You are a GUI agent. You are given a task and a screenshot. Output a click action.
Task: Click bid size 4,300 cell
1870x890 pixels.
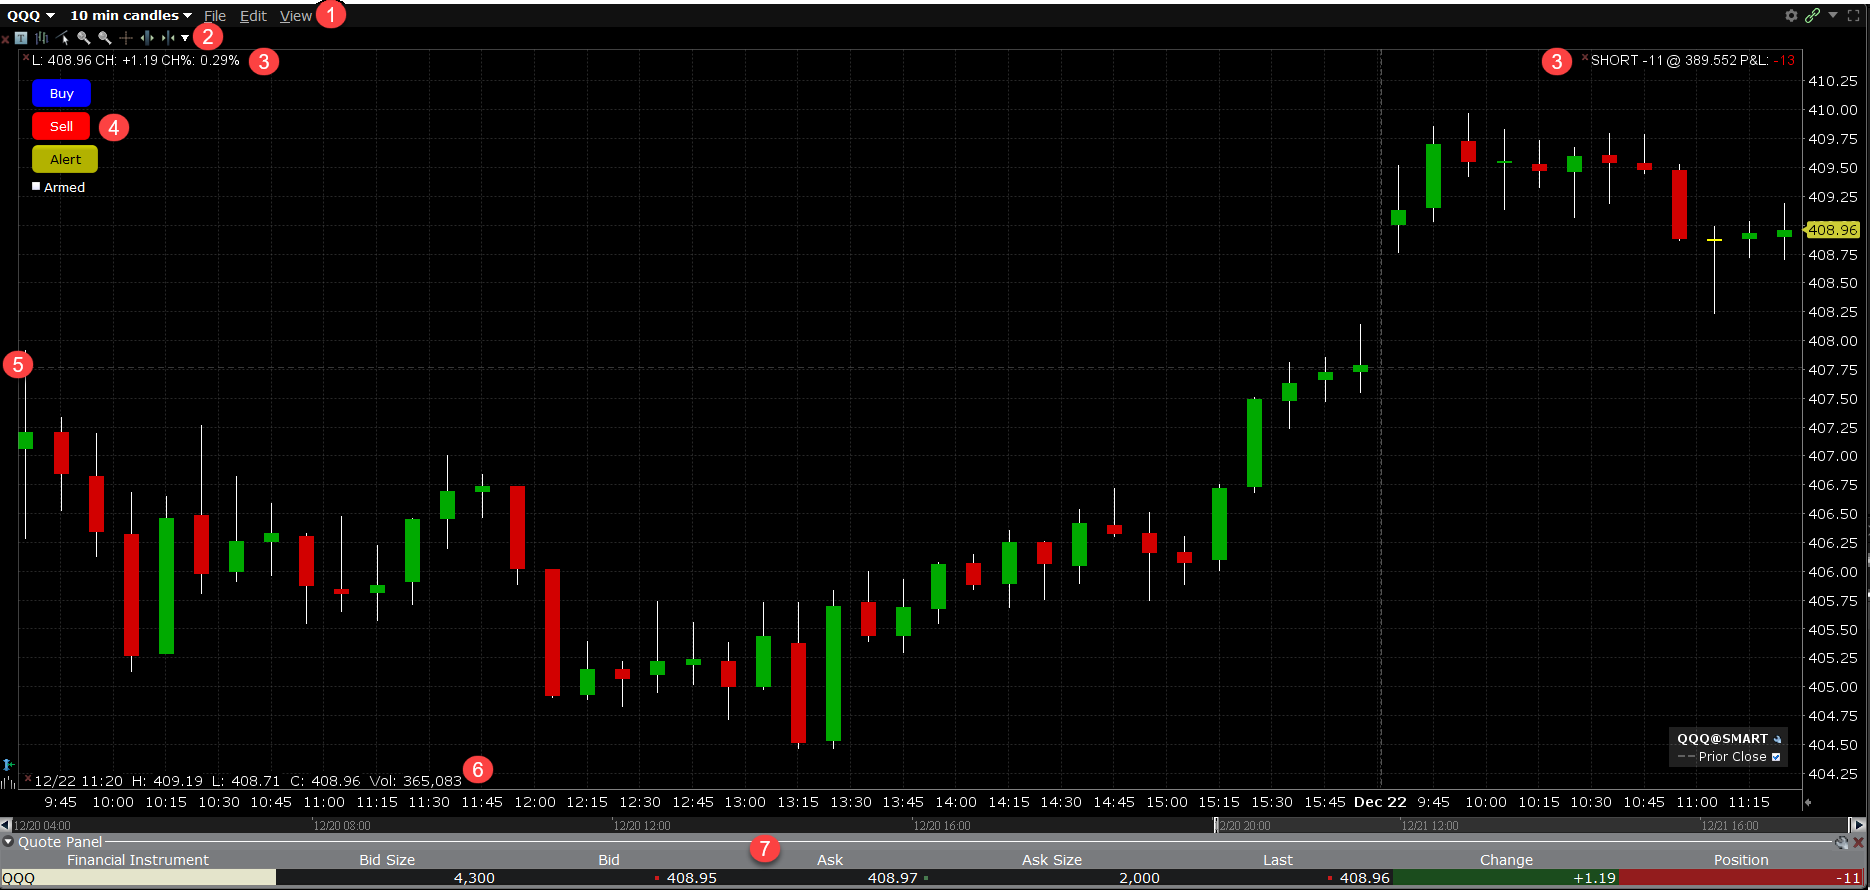tap(387, 878)
